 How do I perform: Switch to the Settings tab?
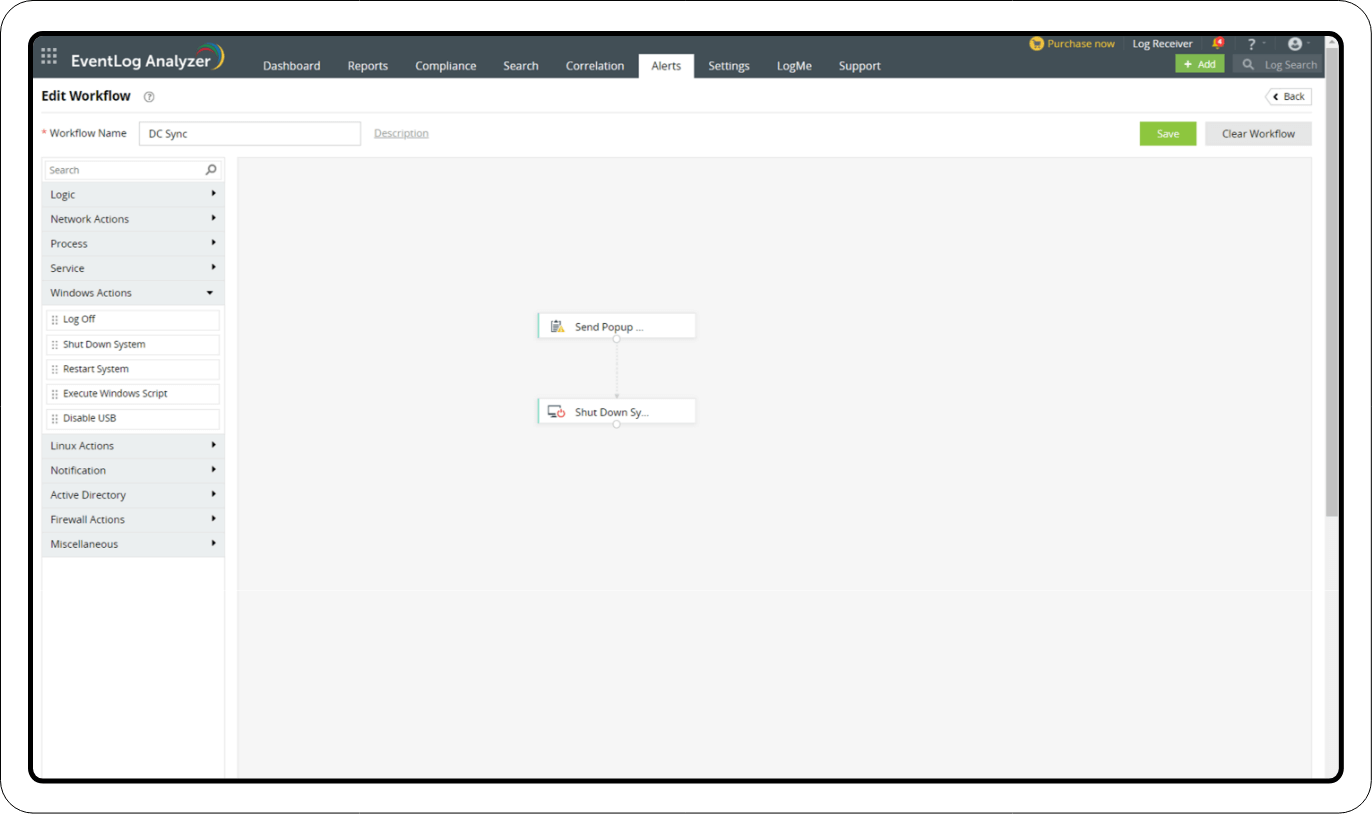tap(728, 65)
